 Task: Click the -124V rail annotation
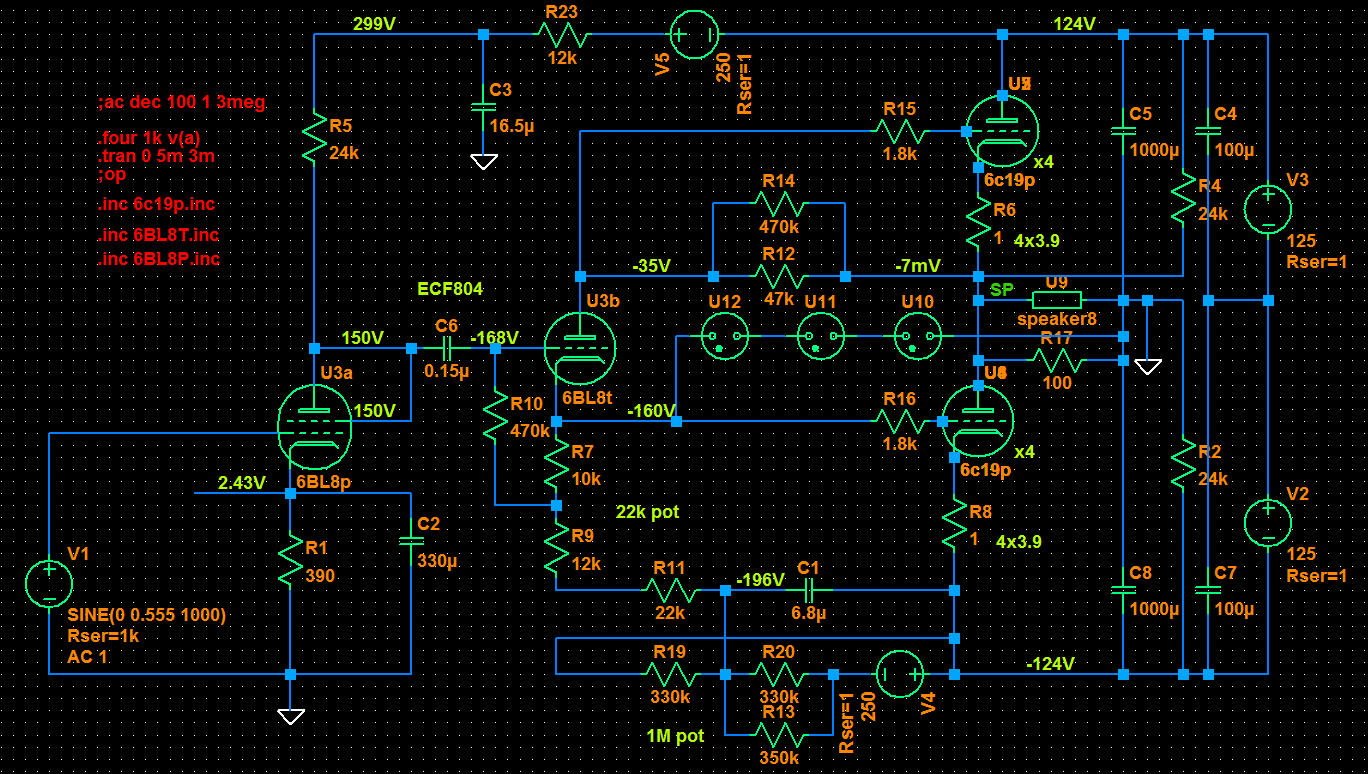pos(1050,664)
